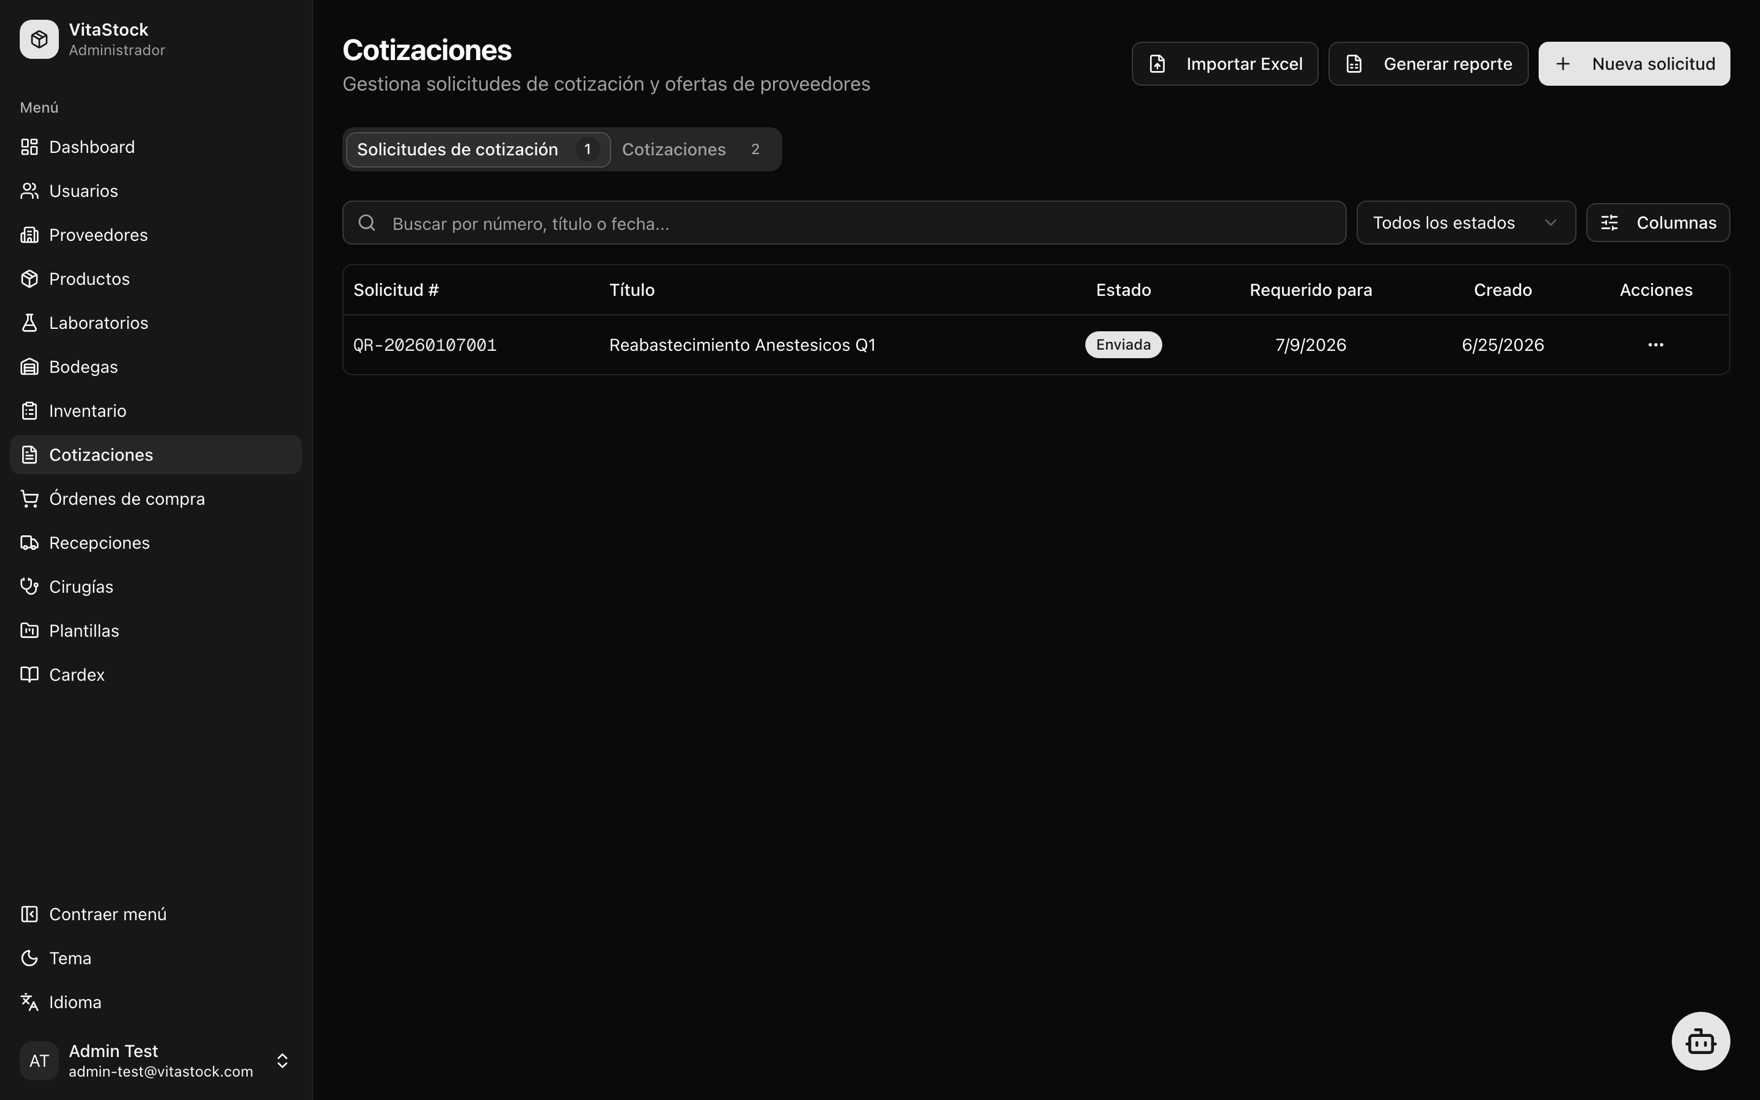Viewport: 1760px width, 1100px height.
Task: Click the Importar Excel button
Action: click(1224, 64)
